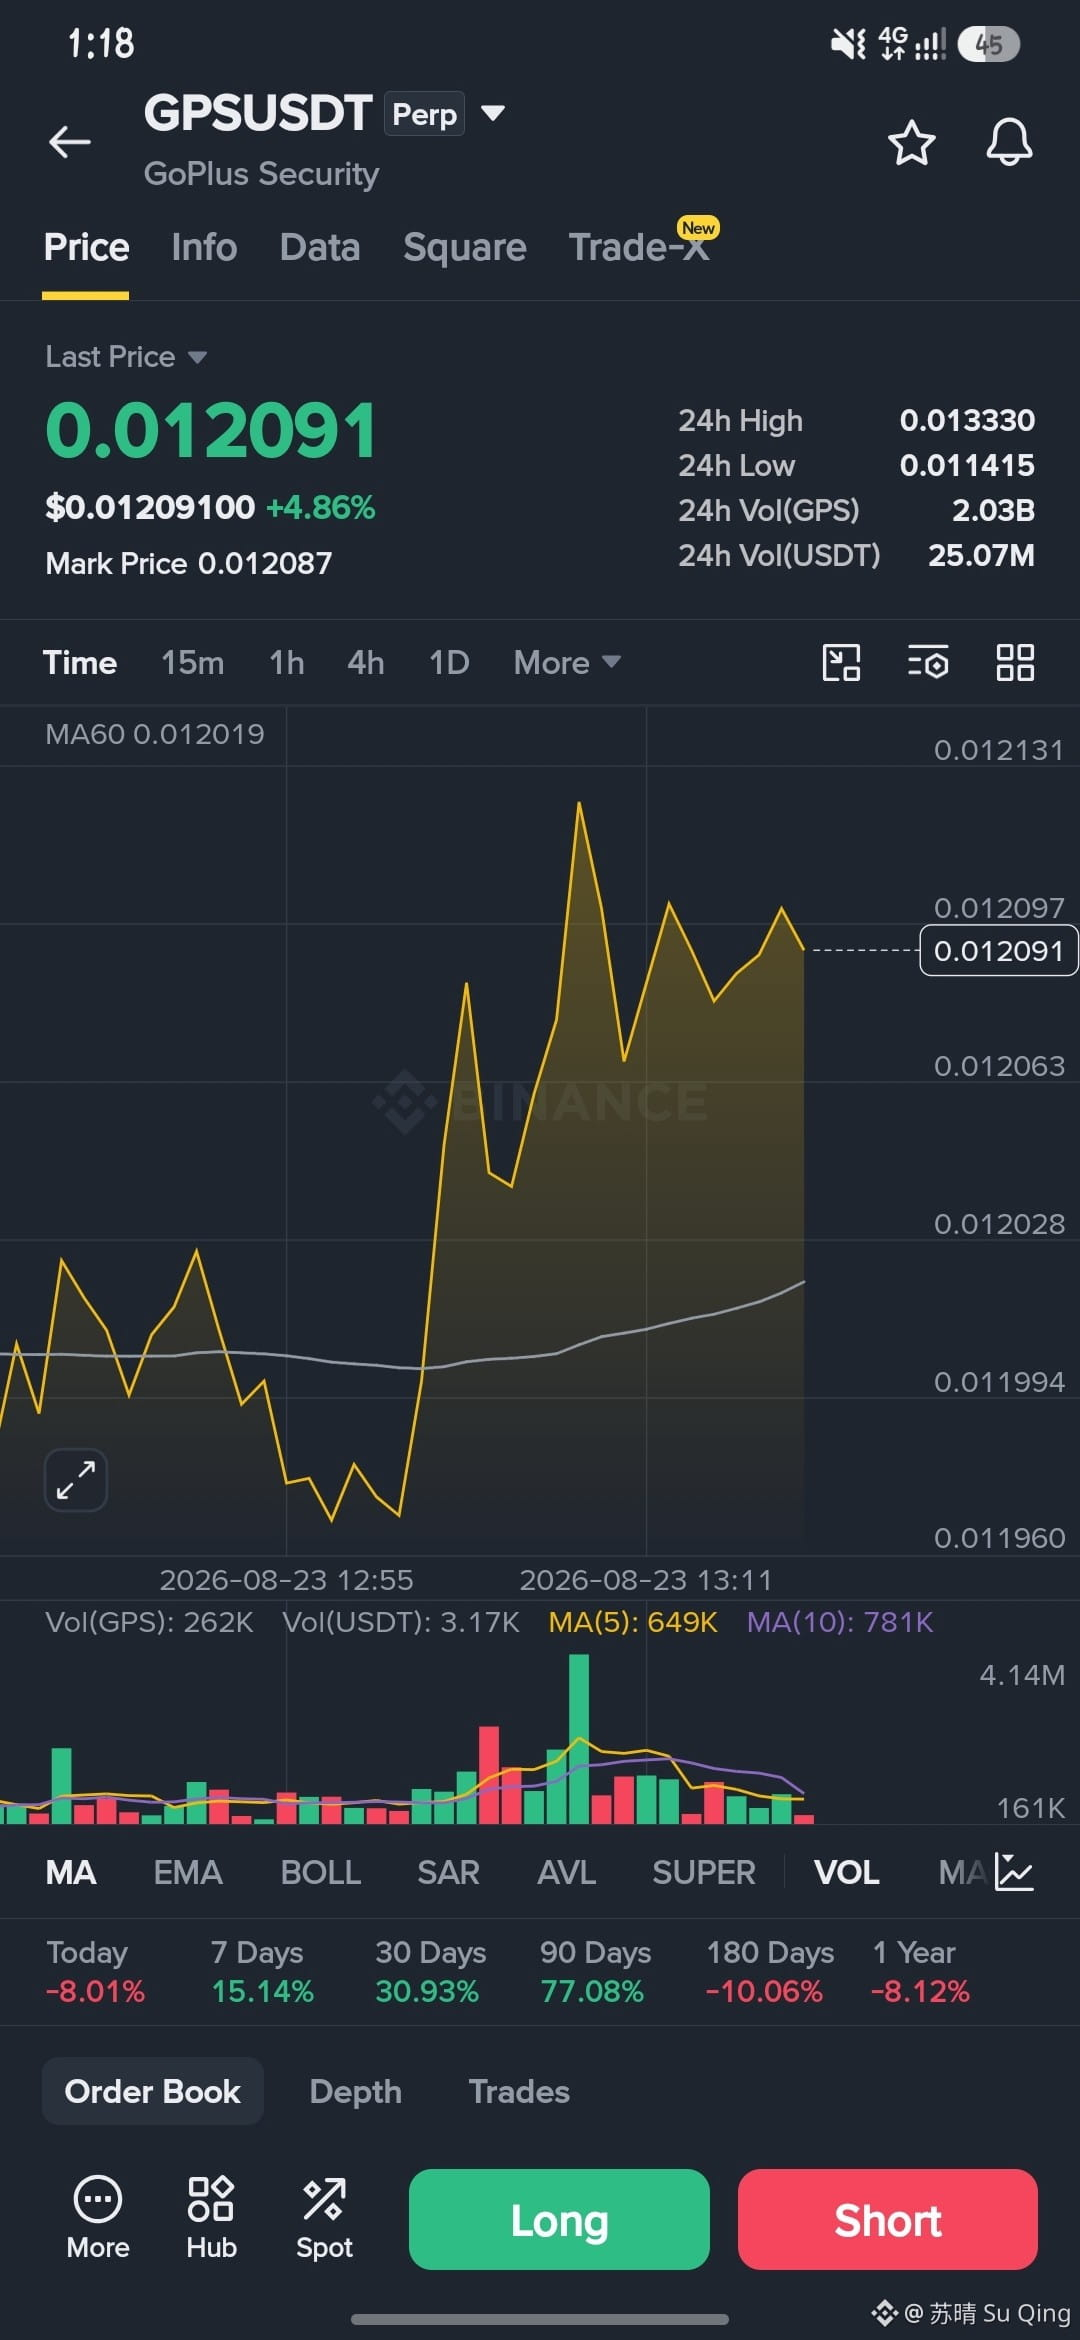Open price alert bell icon
Viewport: 1080px width, 2340px height.
[1009, 142]
